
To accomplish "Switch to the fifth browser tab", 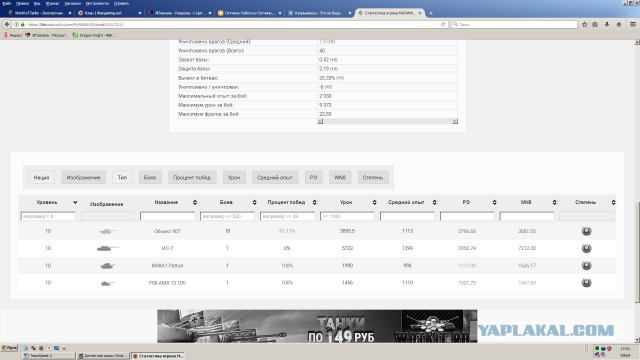I will tap(319, 13).
